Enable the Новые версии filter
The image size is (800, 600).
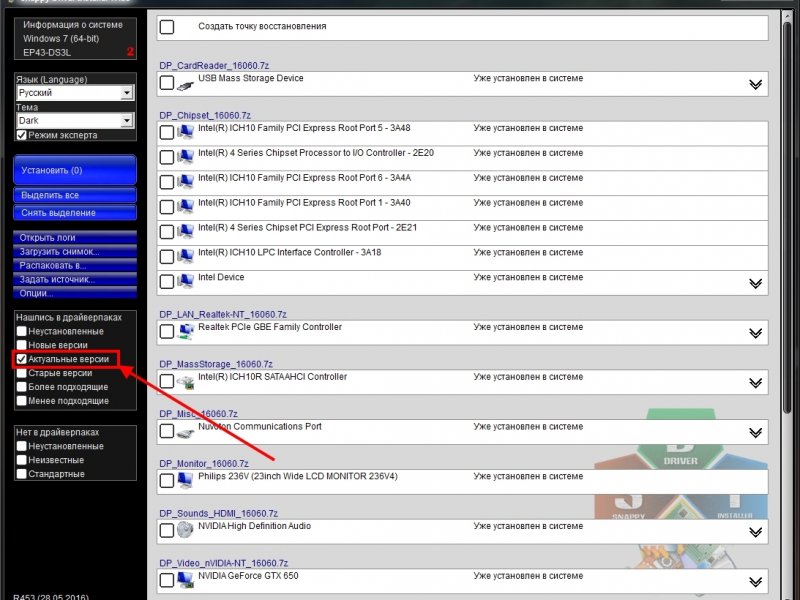[21, 345]
